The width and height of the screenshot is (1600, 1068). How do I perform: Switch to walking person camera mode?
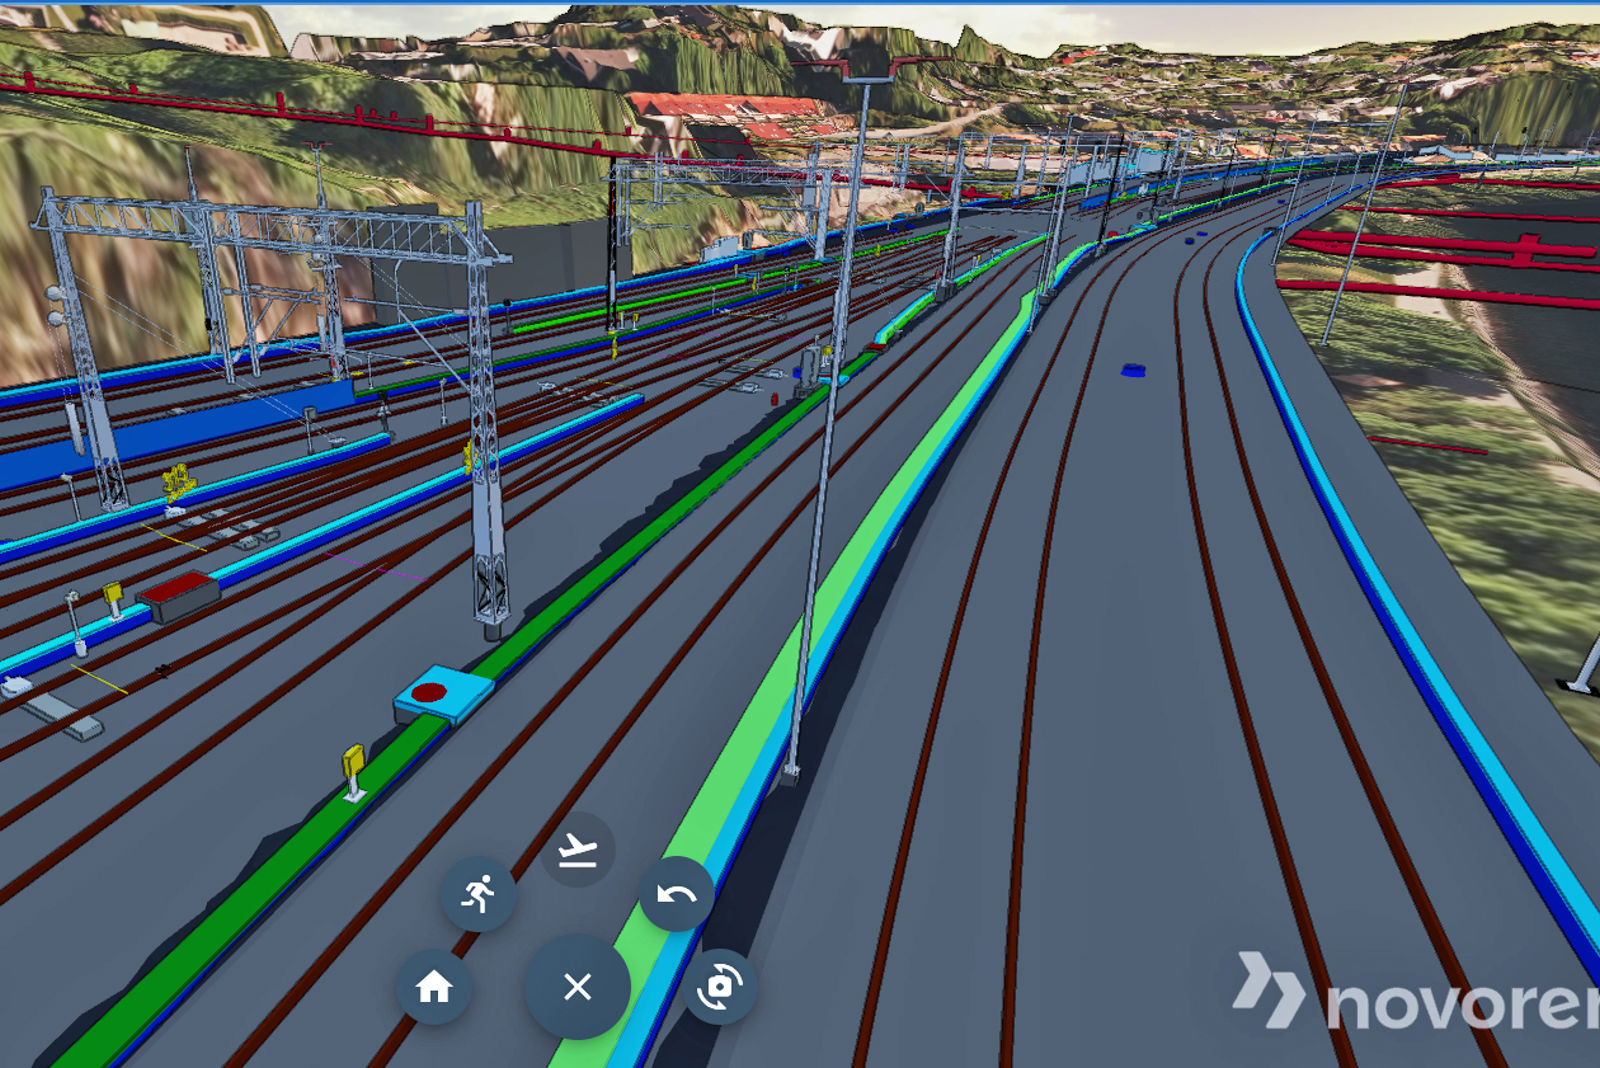point(478,893)
